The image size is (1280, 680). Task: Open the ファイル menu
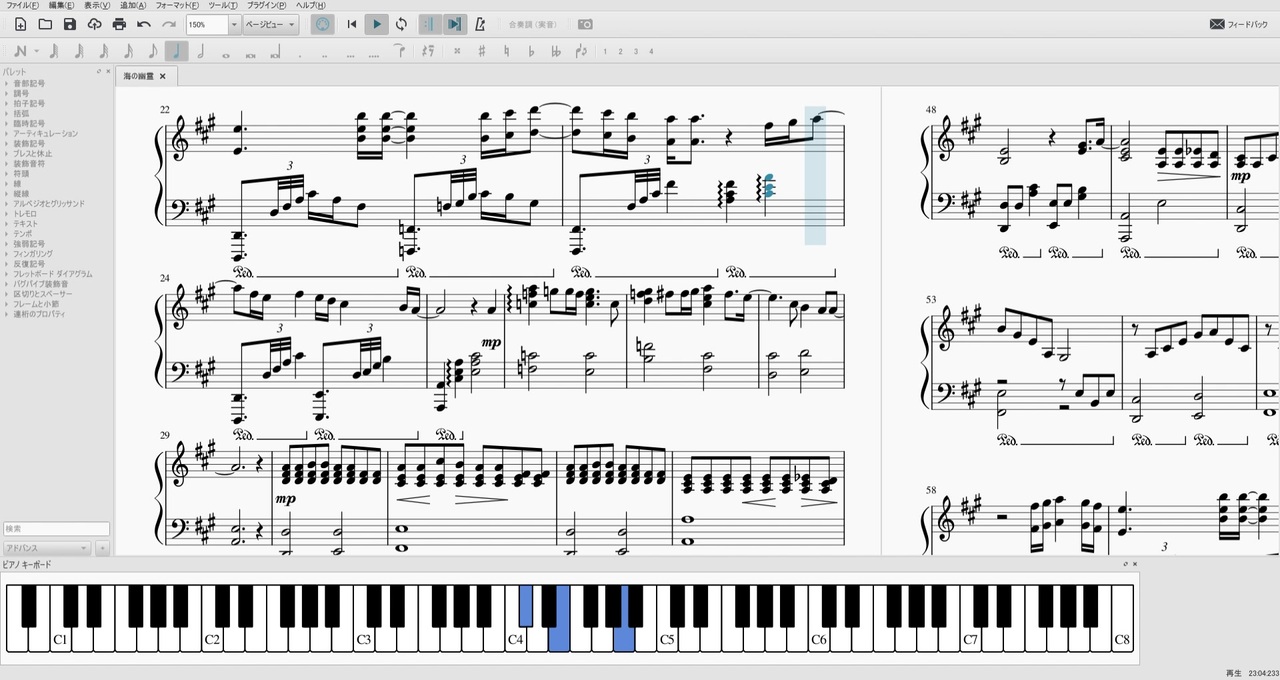tap(23, 5)
